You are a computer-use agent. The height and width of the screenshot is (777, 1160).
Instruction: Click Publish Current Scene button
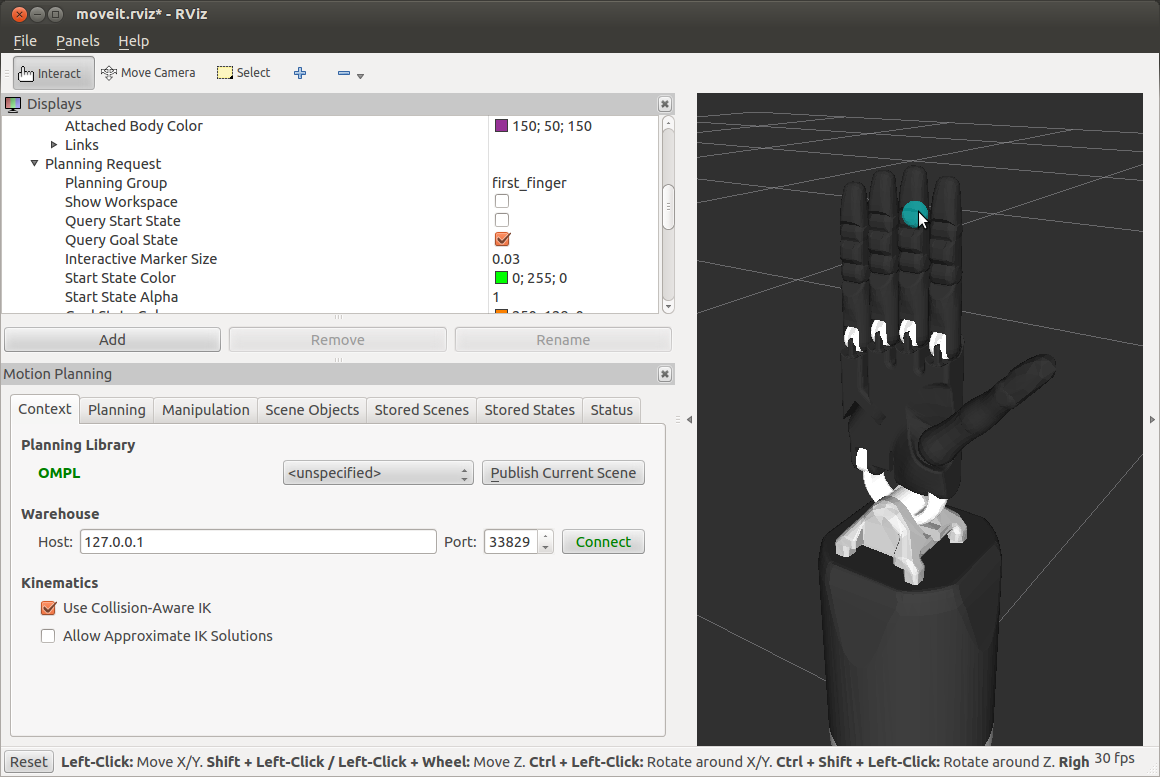pyautogui.click(x=563, y=473)
